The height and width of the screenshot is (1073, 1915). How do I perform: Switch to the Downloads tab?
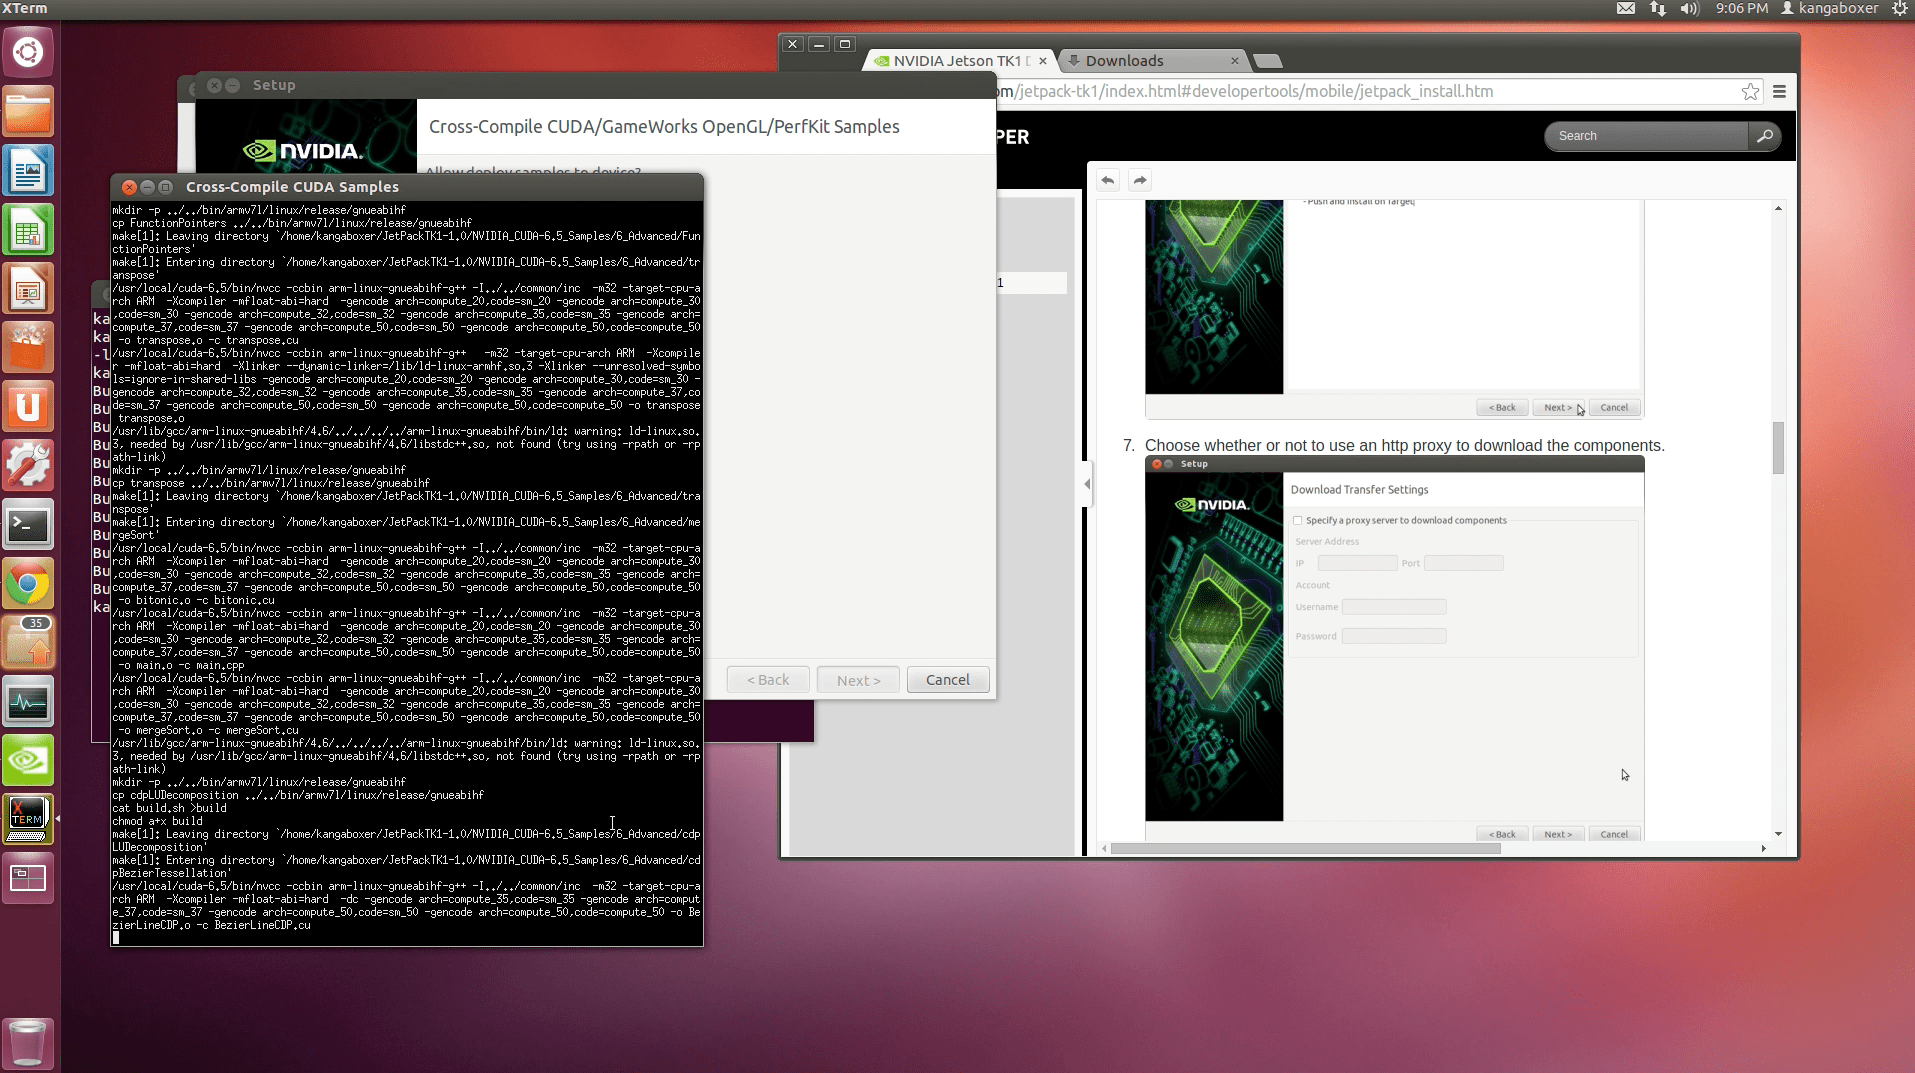[1150, 61]
